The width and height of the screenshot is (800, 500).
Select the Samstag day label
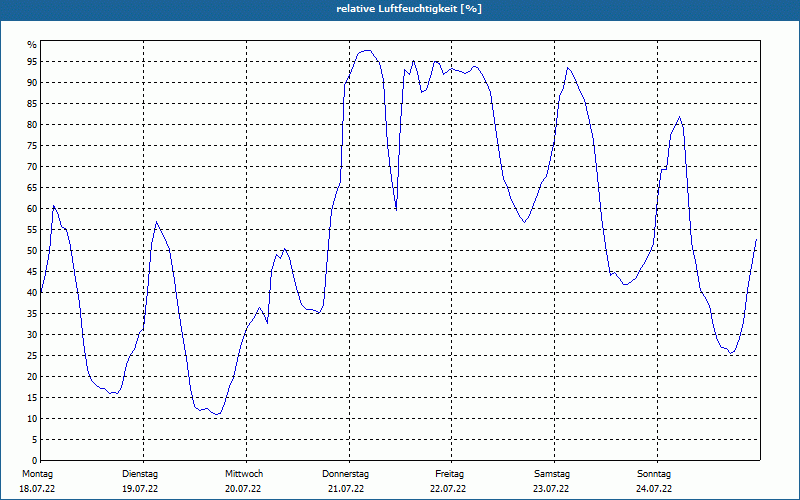552,474
